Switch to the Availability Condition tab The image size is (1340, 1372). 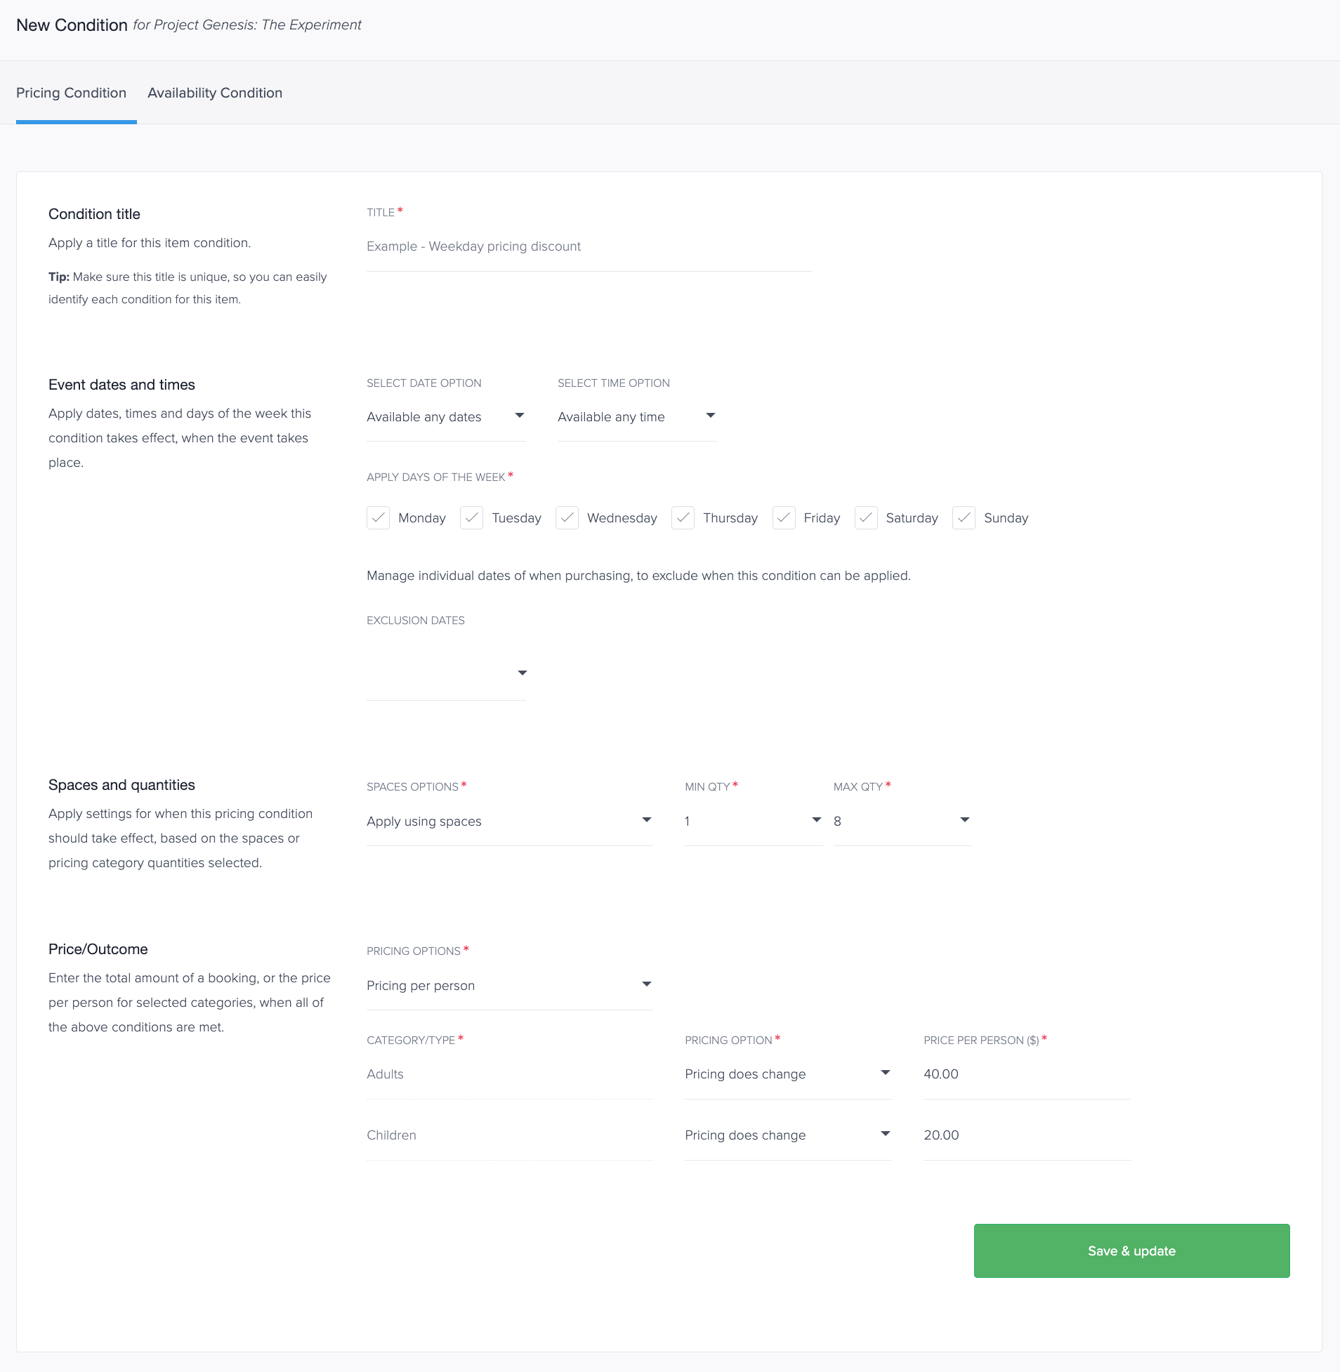pos(214,92)
